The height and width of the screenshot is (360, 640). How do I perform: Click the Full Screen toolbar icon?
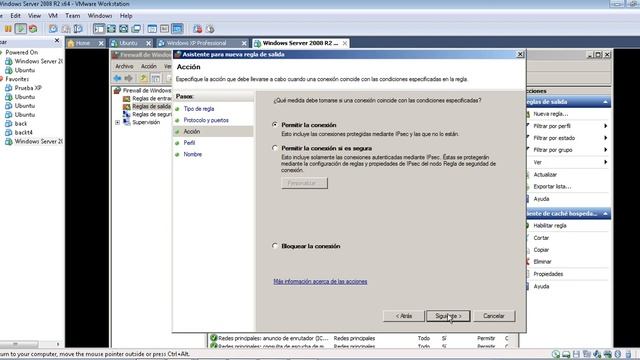coord(111,29)
